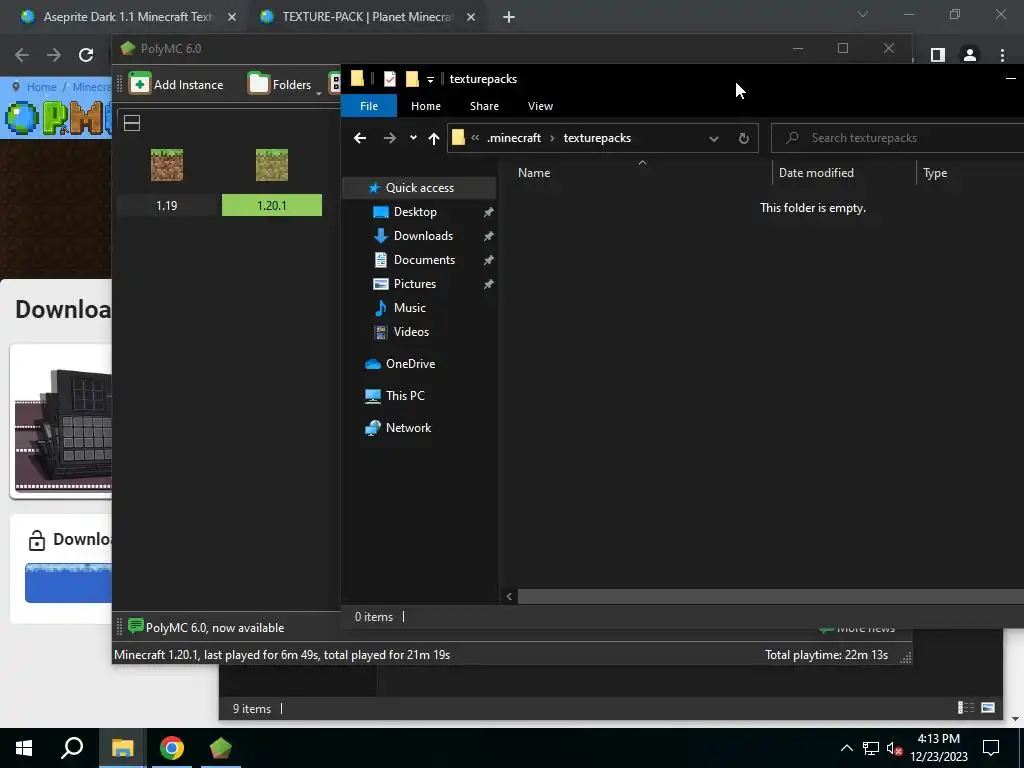Switch to Aseprite Dark 1.1 browser tab

click(127, 17)
